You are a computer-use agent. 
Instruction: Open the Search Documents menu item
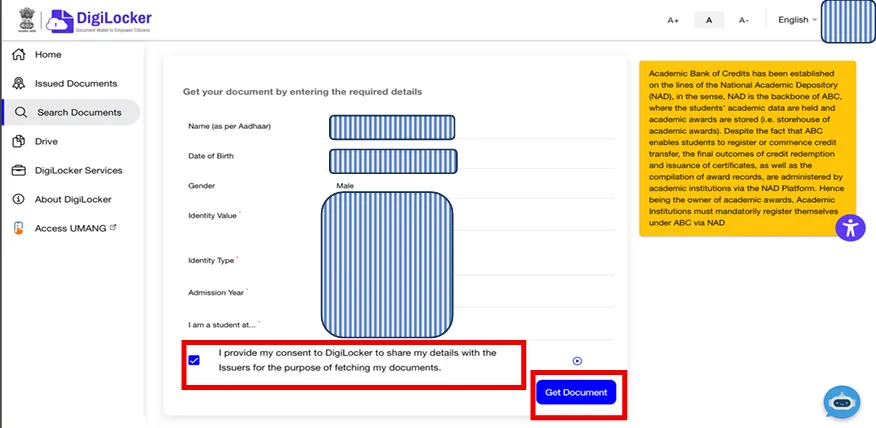pyautogui.click(x=79, y=113)
